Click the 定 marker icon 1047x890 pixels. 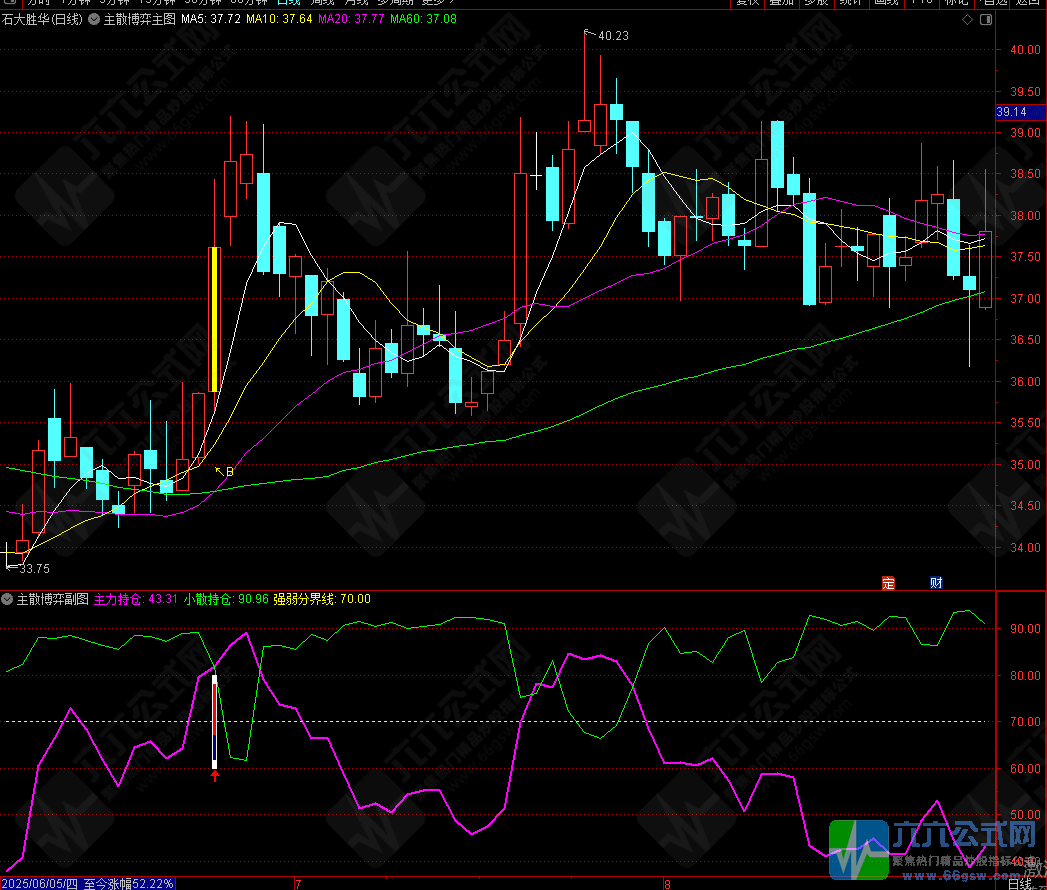888,583
